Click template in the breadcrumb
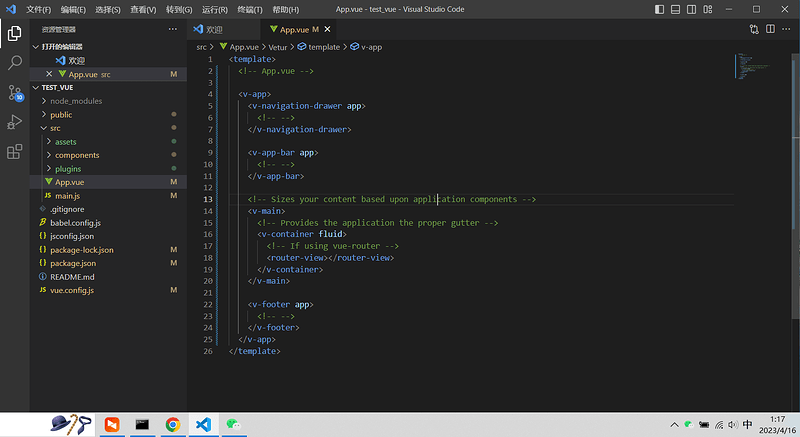This screenshot has width=800, height=437. coord(323,47)
